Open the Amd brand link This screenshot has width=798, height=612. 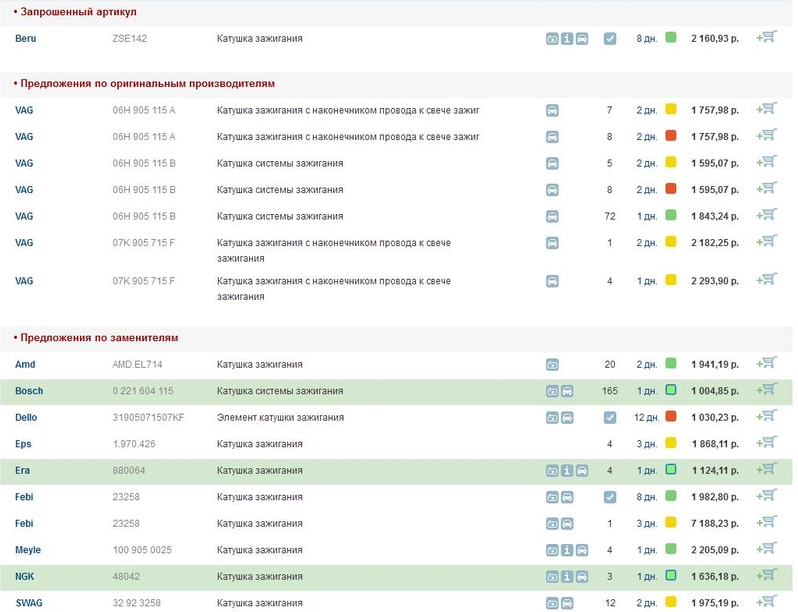[x=25, y=365]
